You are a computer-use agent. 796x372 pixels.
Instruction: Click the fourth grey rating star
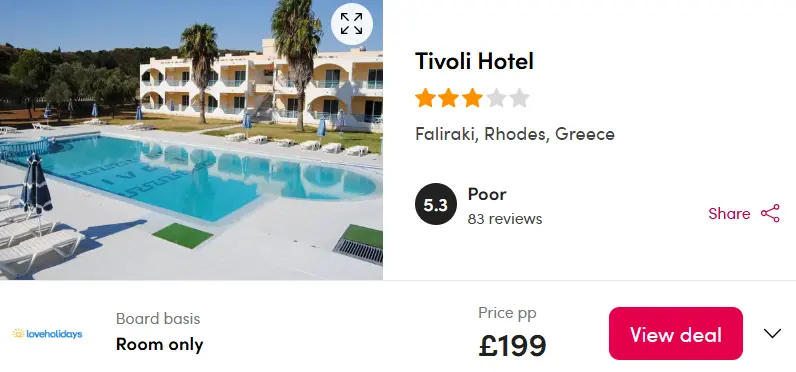[x=496, y=98]
